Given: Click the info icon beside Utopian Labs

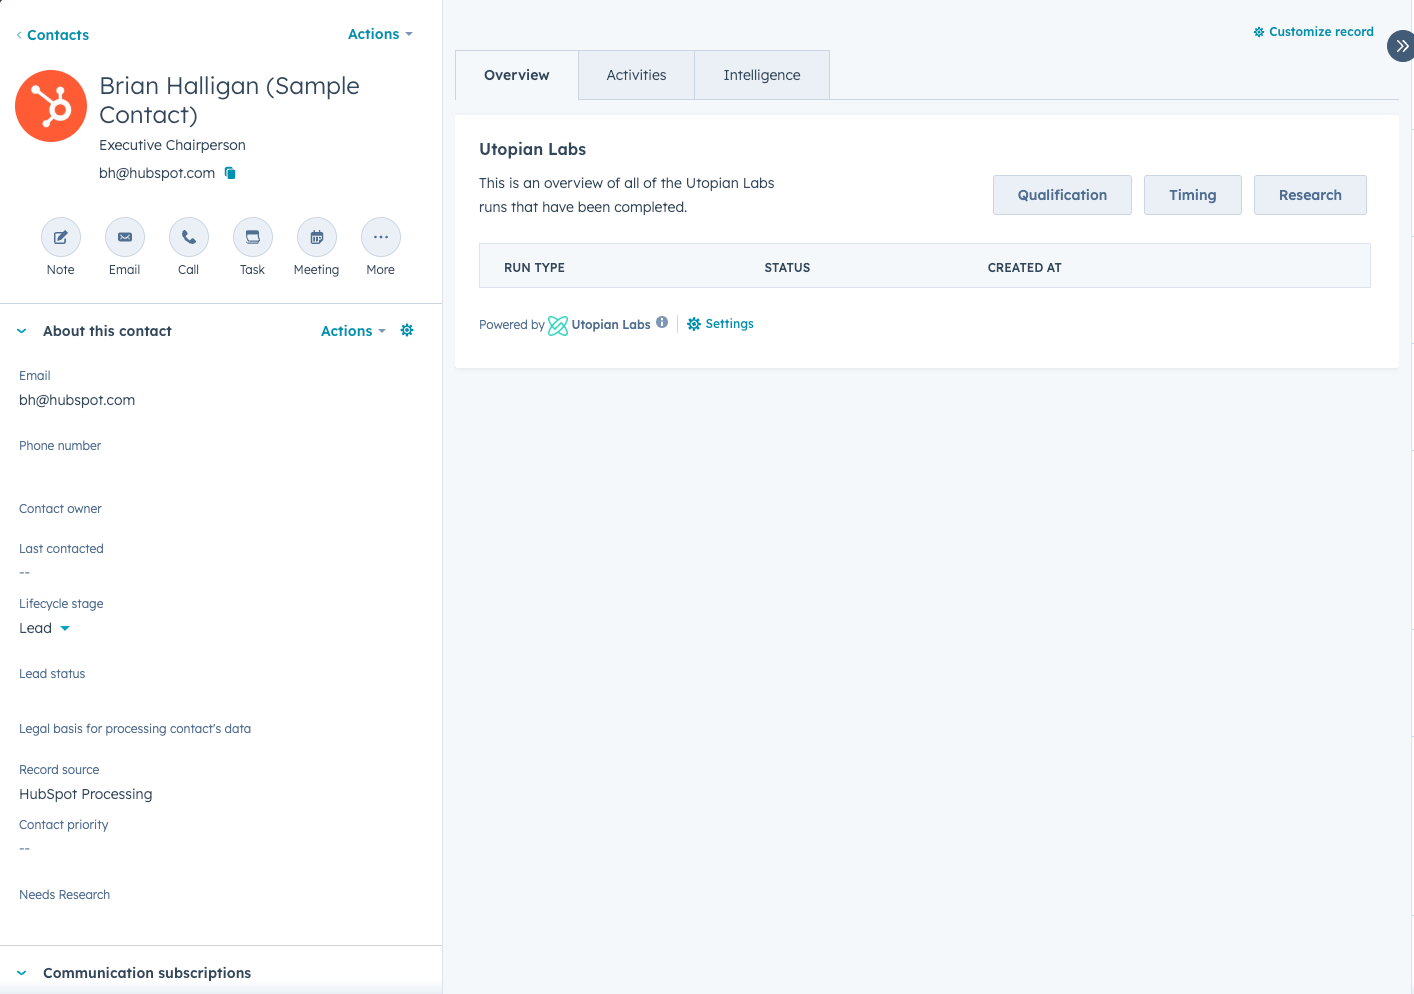Looking at the screenshot, I should point(662,322).
